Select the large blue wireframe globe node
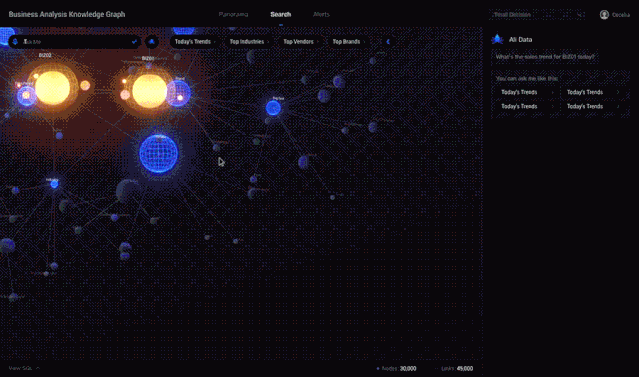The image size is (639, 377). point(159,153)
